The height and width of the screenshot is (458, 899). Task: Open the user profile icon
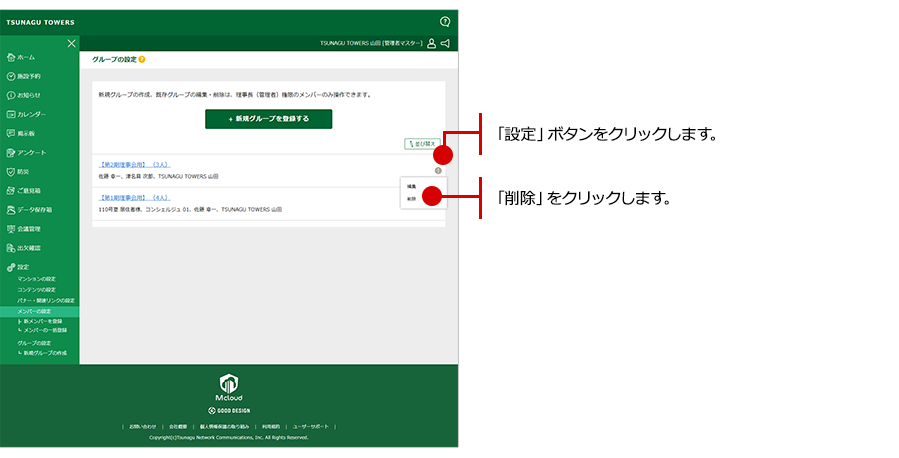pyautogui.click(x=431, y=44)
